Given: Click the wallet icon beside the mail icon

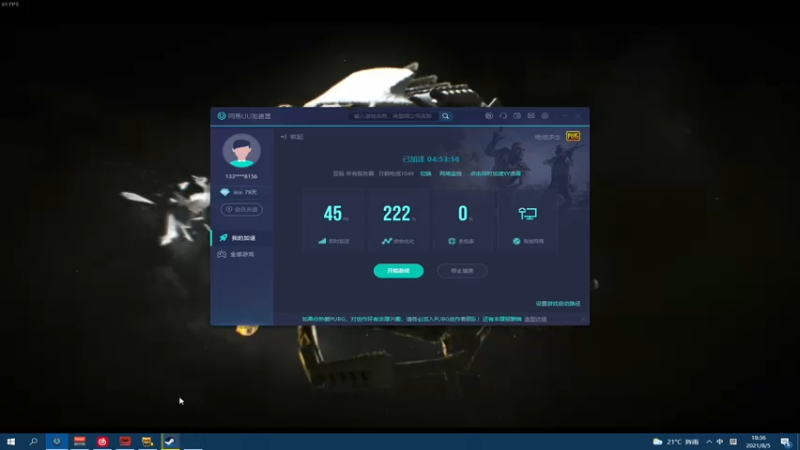Looking at the screenshot, I should tap(517, 116).
